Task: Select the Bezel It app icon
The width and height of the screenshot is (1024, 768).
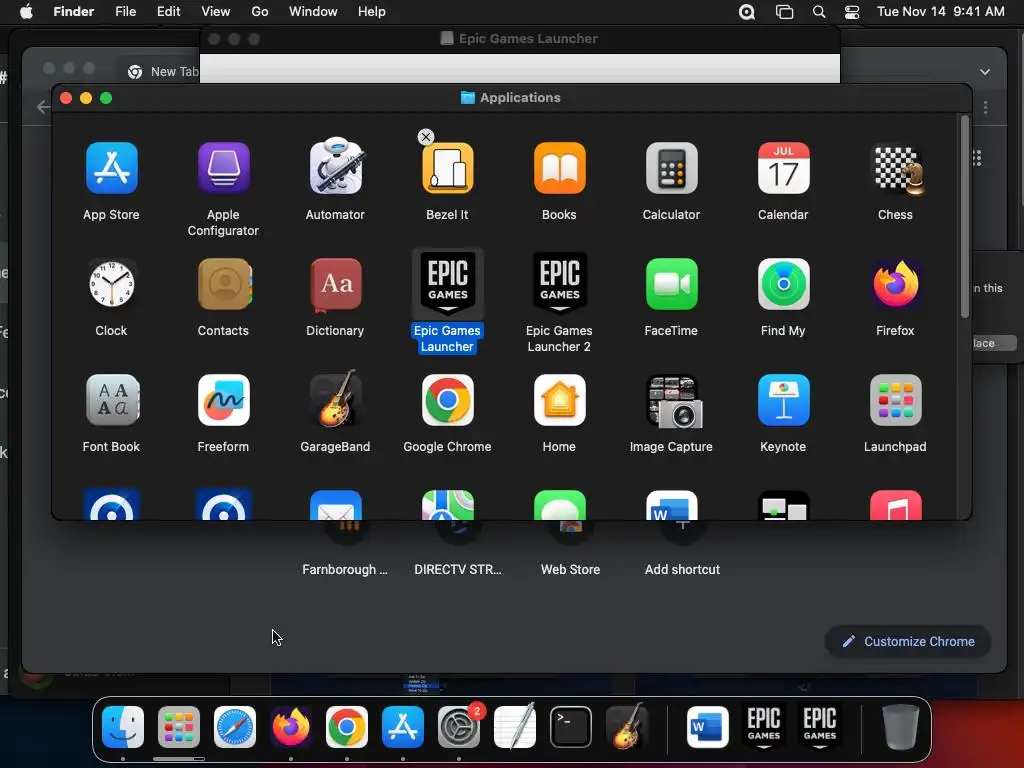Action: coord(447,168)
